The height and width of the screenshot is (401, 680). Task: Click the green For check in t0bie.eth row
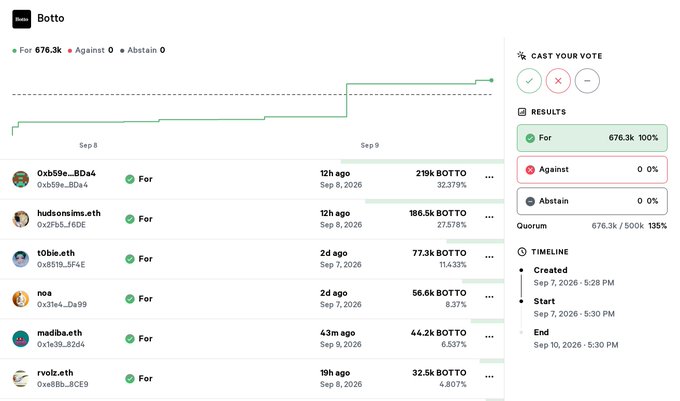pos(130,259)
